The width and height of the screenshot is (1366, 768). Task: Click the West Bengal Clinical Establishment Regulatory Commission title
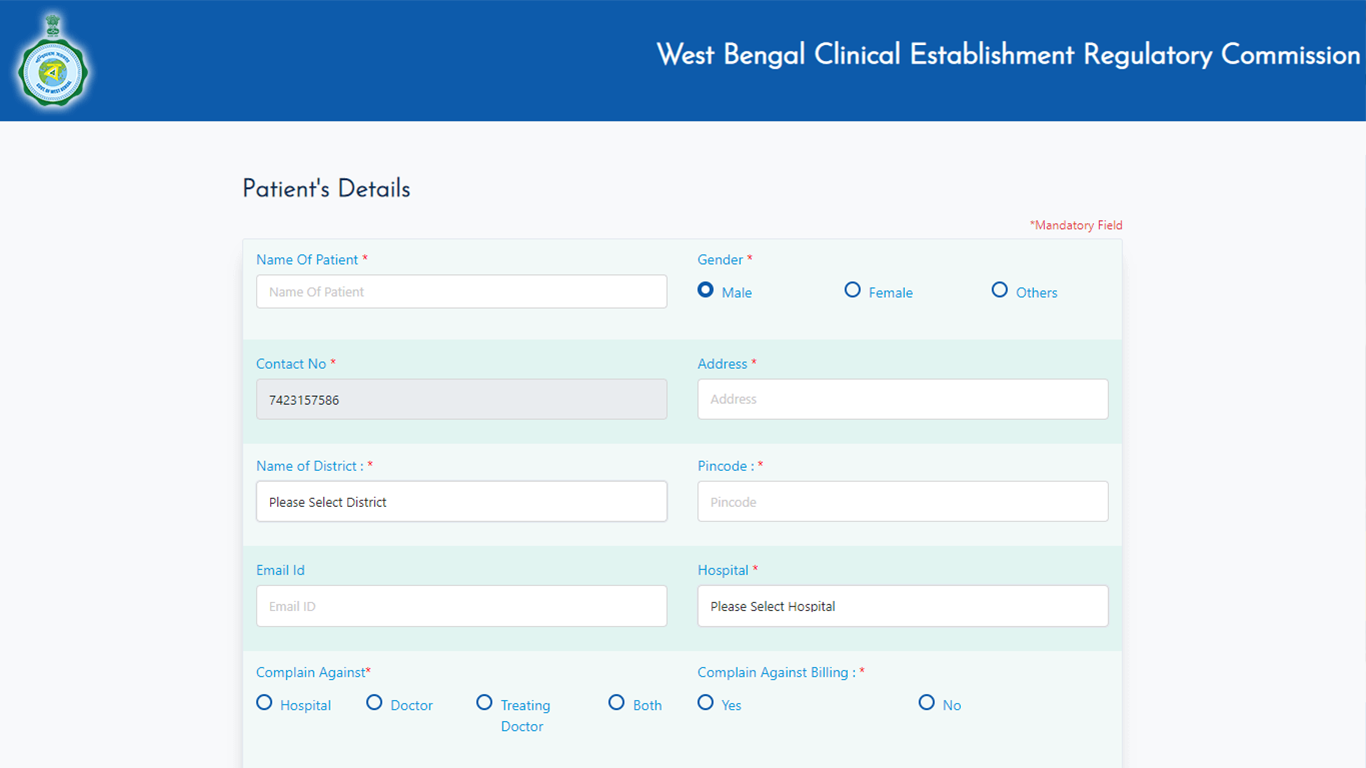tap(1008, 54)
